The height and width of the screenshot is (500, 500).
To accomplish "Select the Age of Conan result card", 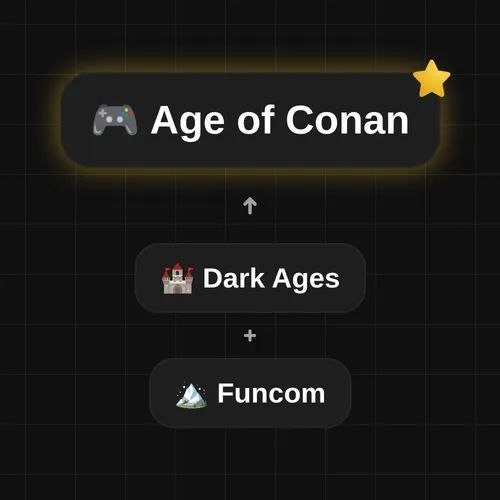I will (250, 120).
